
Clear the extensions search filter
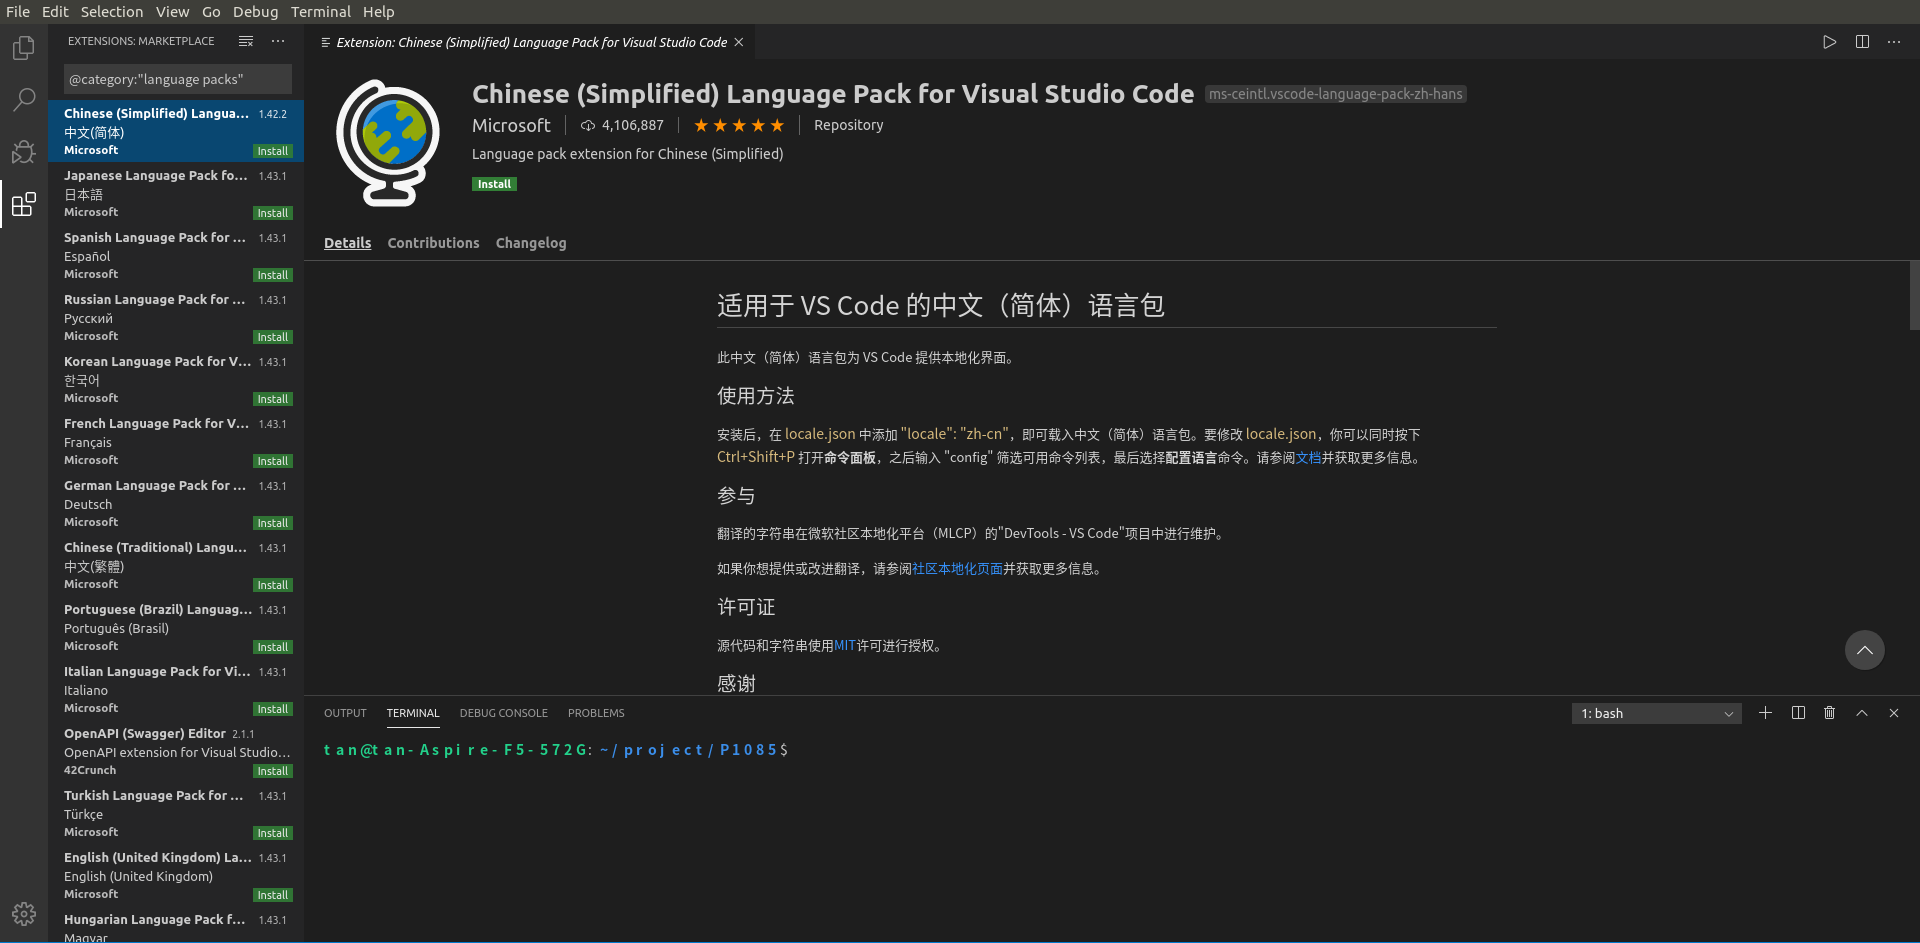(246, 41)
